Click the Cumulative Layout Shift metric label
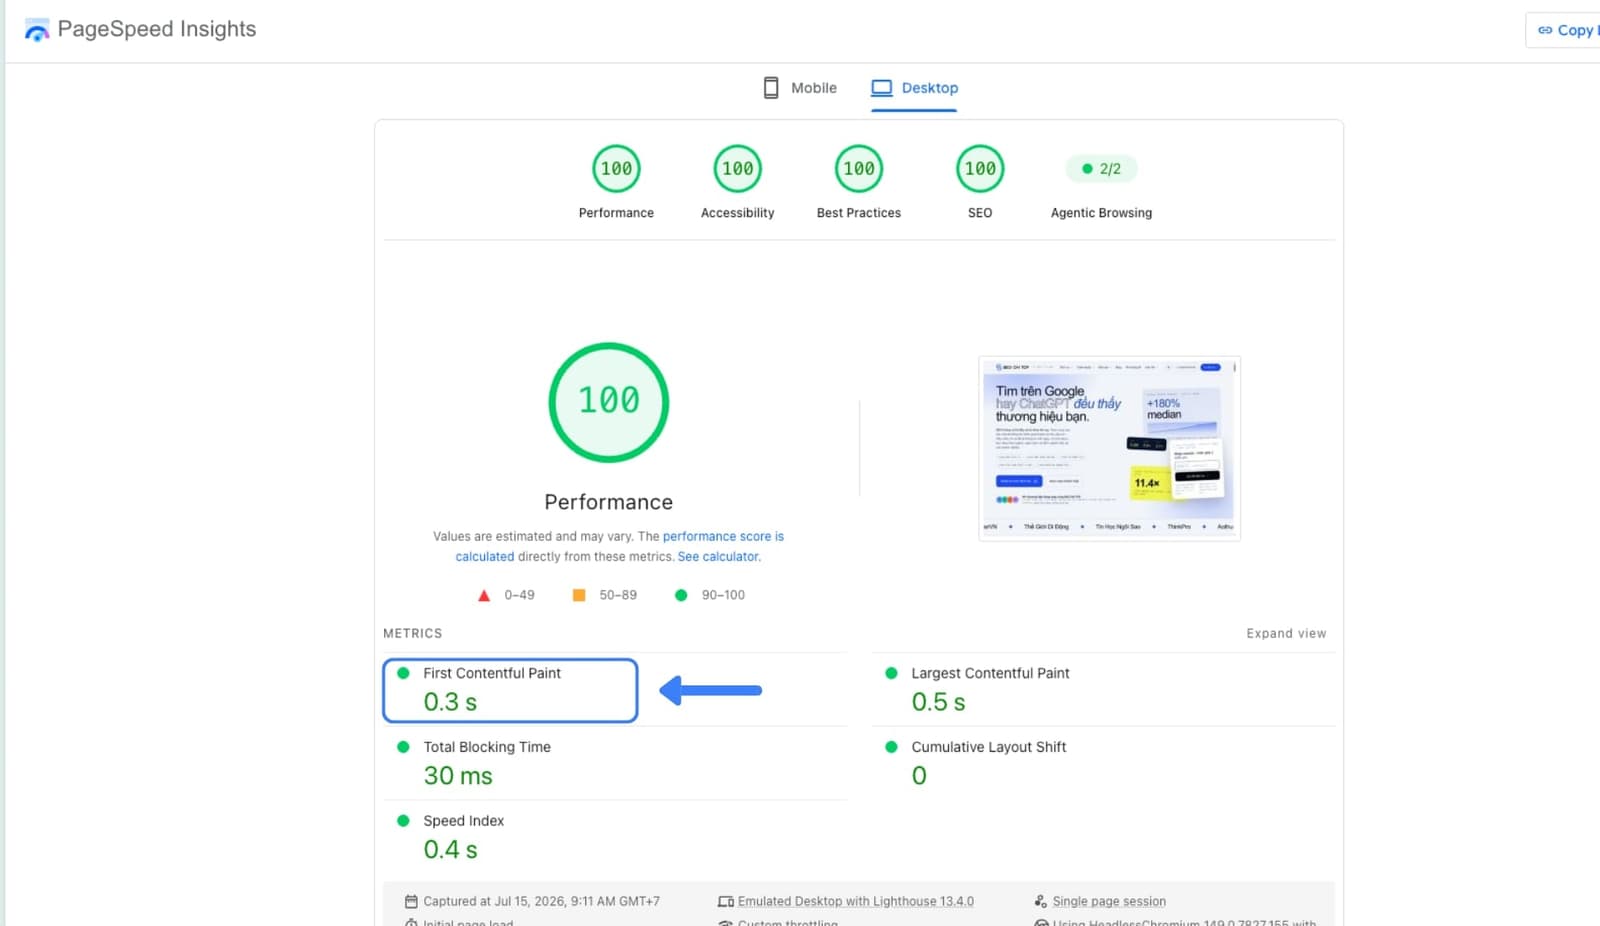This screenshot has width=1600, height=926. coord(989,747)
